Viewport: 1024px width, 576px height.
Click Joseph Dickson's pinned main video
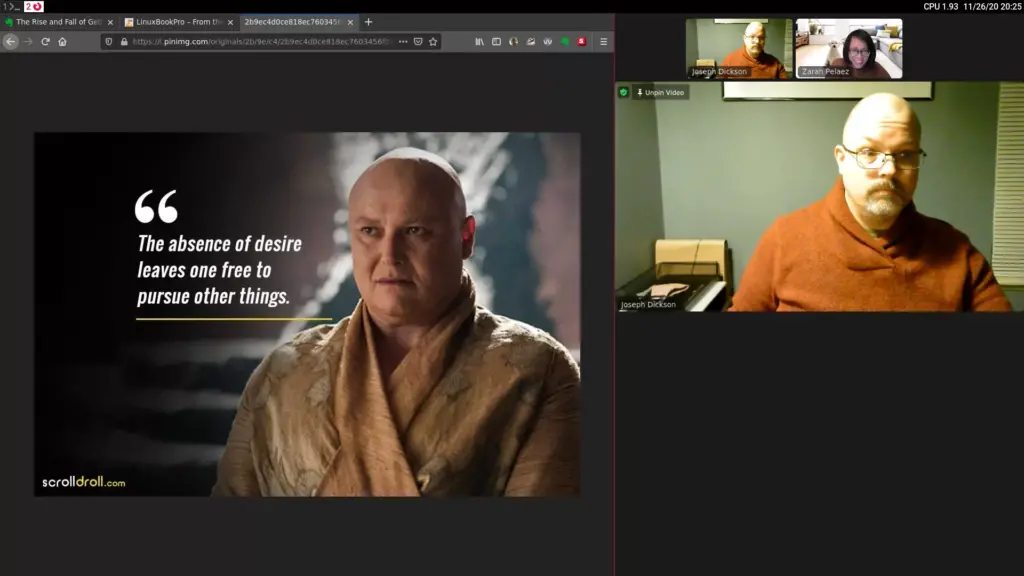point(819,197)
